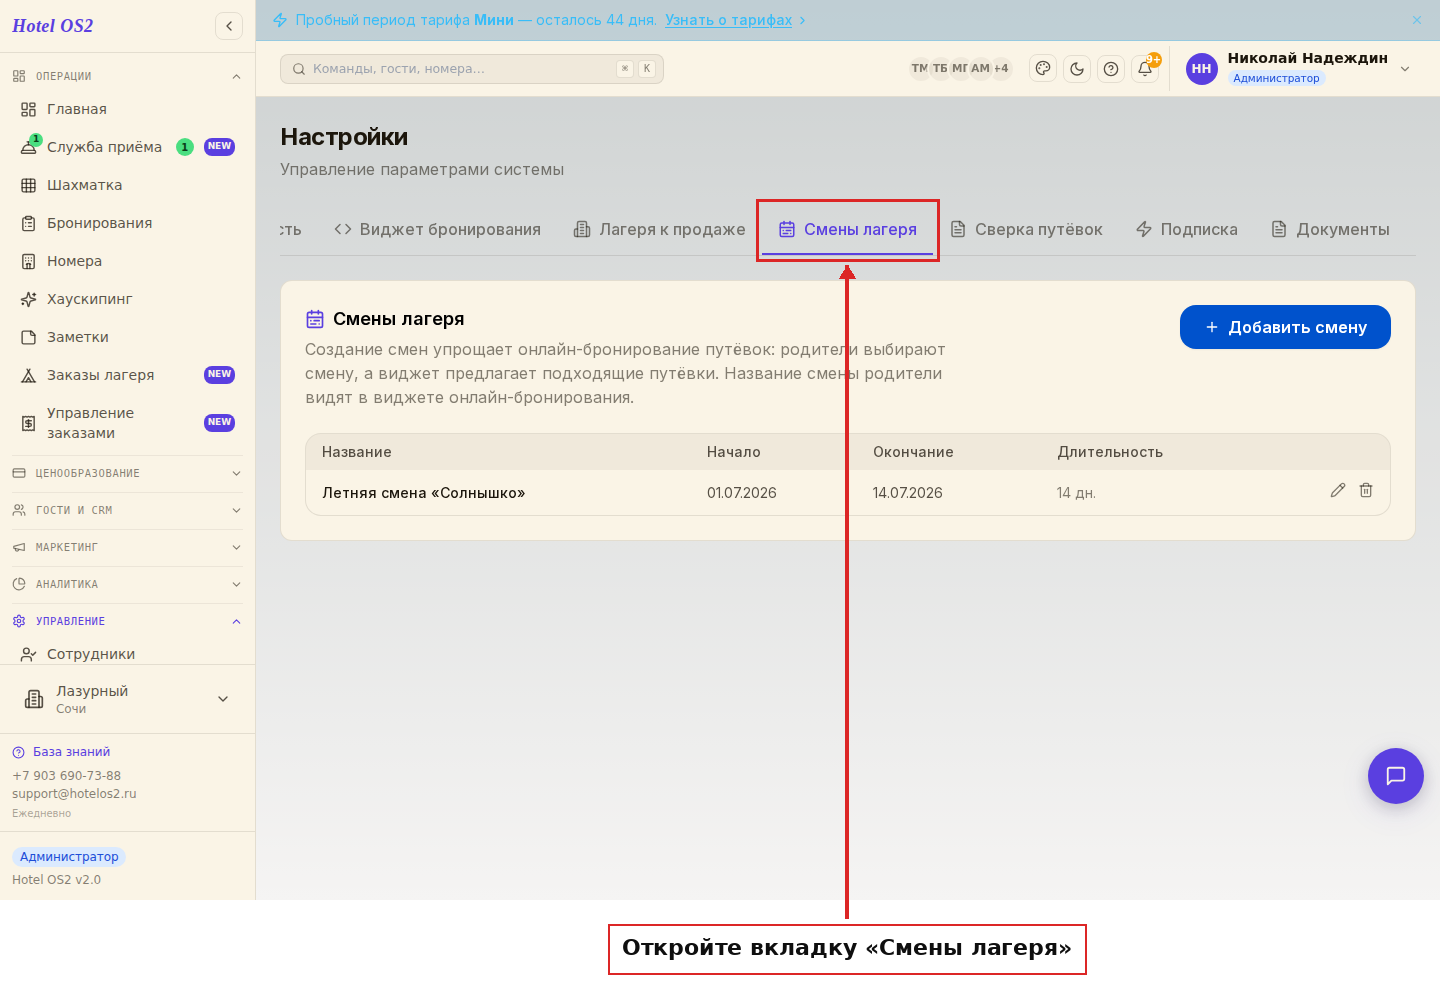This screenshot has height=998, width=1440.
Task: Click the ТМ staff avatar
Action: tap(920, 68)
